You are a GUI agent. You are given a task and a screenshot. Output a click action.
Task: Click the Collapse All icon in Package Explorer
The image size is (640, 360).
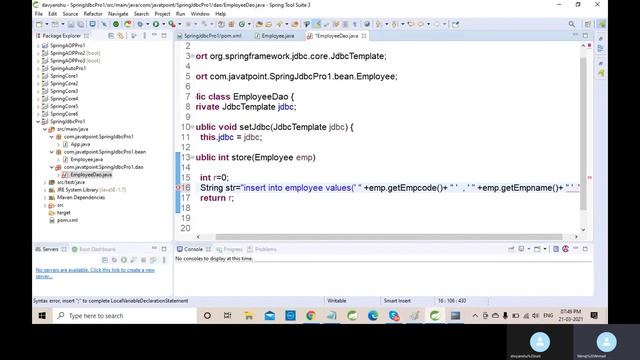(x=111, y=36)
